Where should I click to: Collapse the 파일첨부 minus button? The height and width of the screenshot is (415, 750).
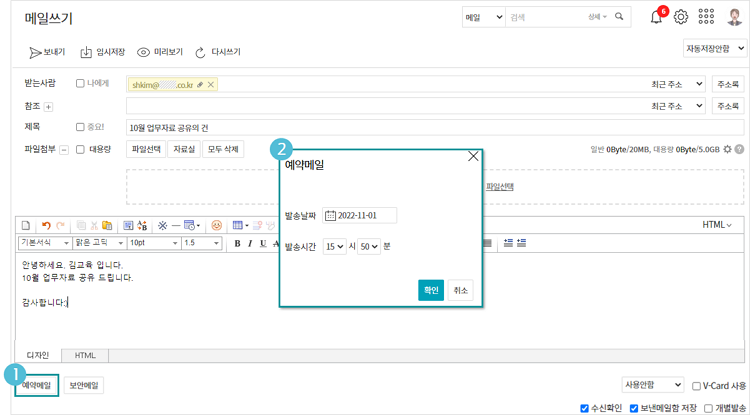64,150
